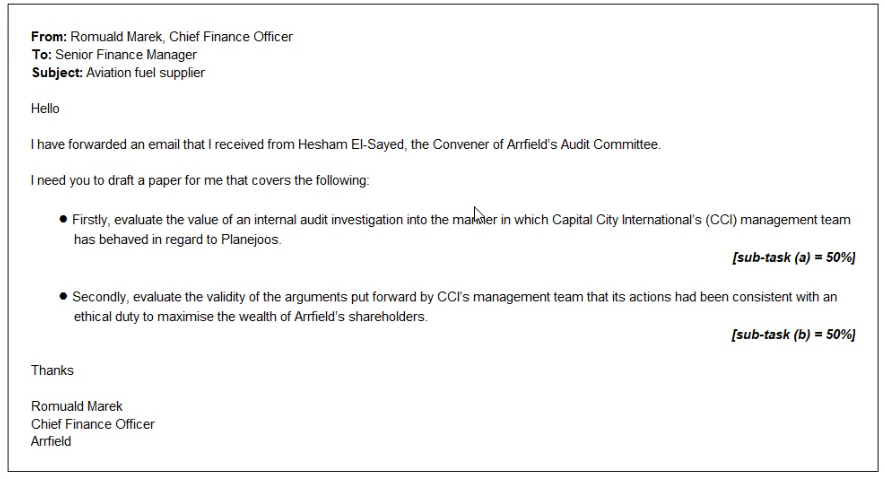Click the word "Planejoos" in the first bullet
This screenshot has width=885, height=479.
[x=251, y=240]
